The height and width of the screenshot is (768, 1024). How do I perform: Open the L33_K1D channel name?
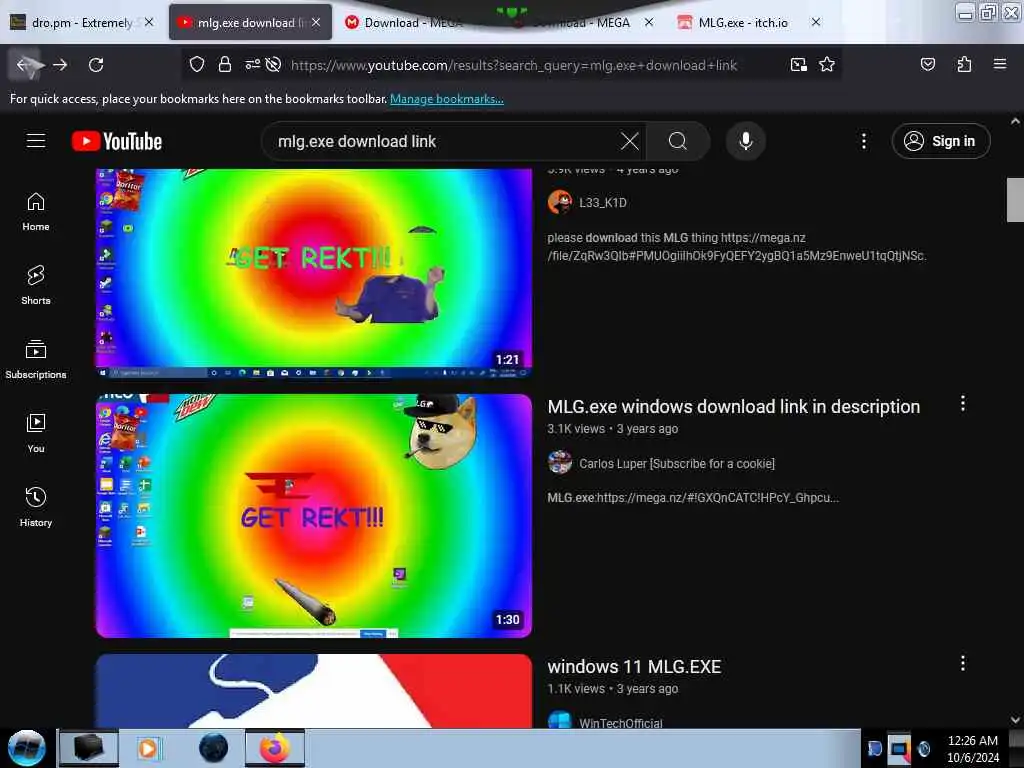[x=603, y=202]
